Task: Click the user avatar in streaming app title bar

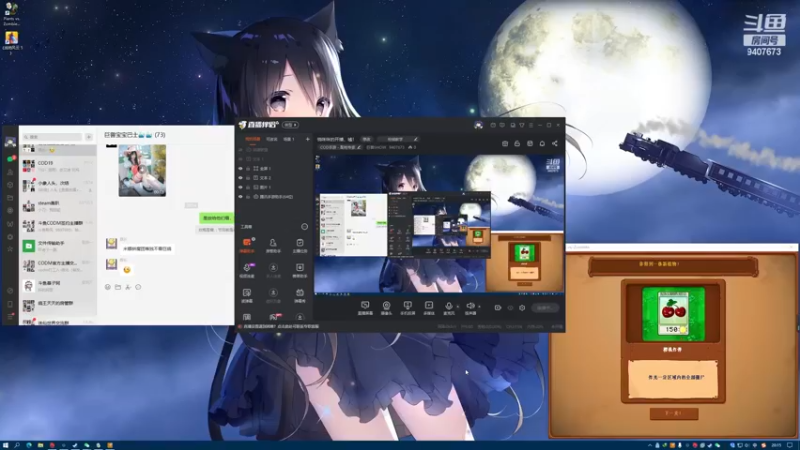Action: (x=478, y=125)
